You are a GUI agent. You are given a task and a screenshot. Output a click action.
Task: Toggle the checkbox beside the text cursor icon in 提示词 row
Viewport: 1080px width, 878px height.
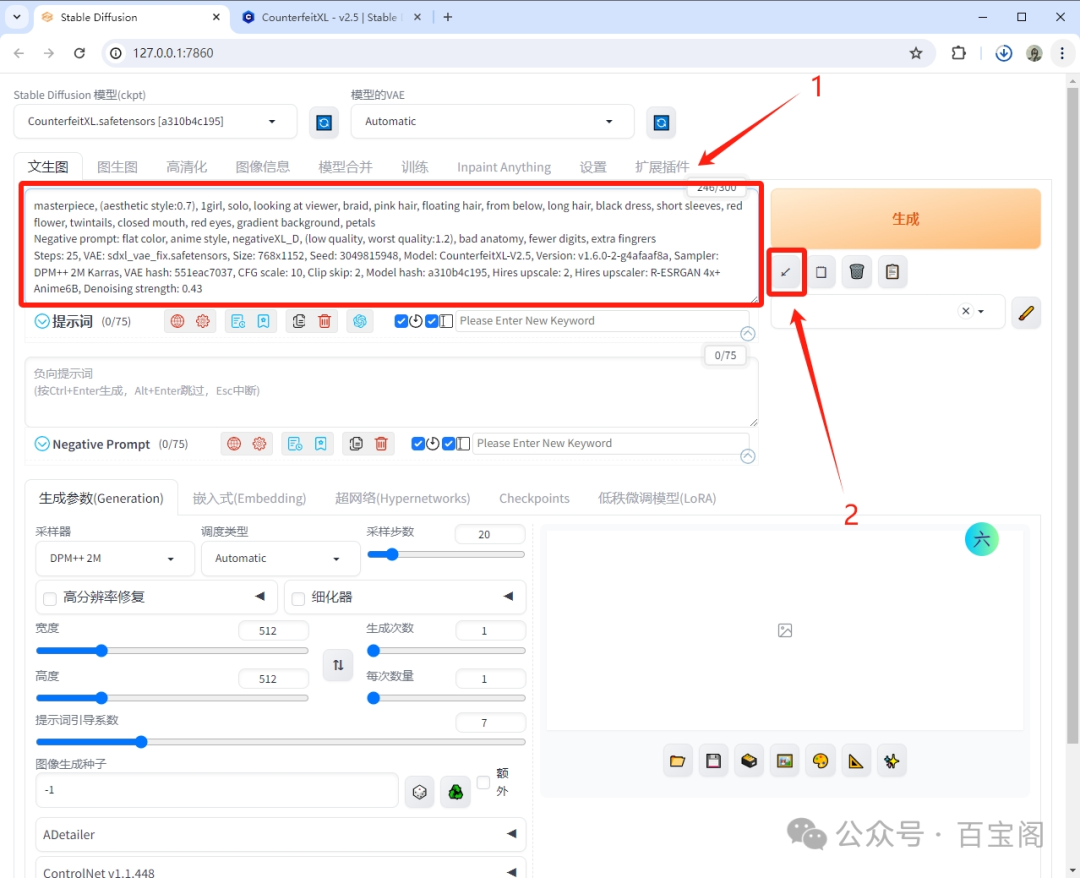click(x=432, y=321)
